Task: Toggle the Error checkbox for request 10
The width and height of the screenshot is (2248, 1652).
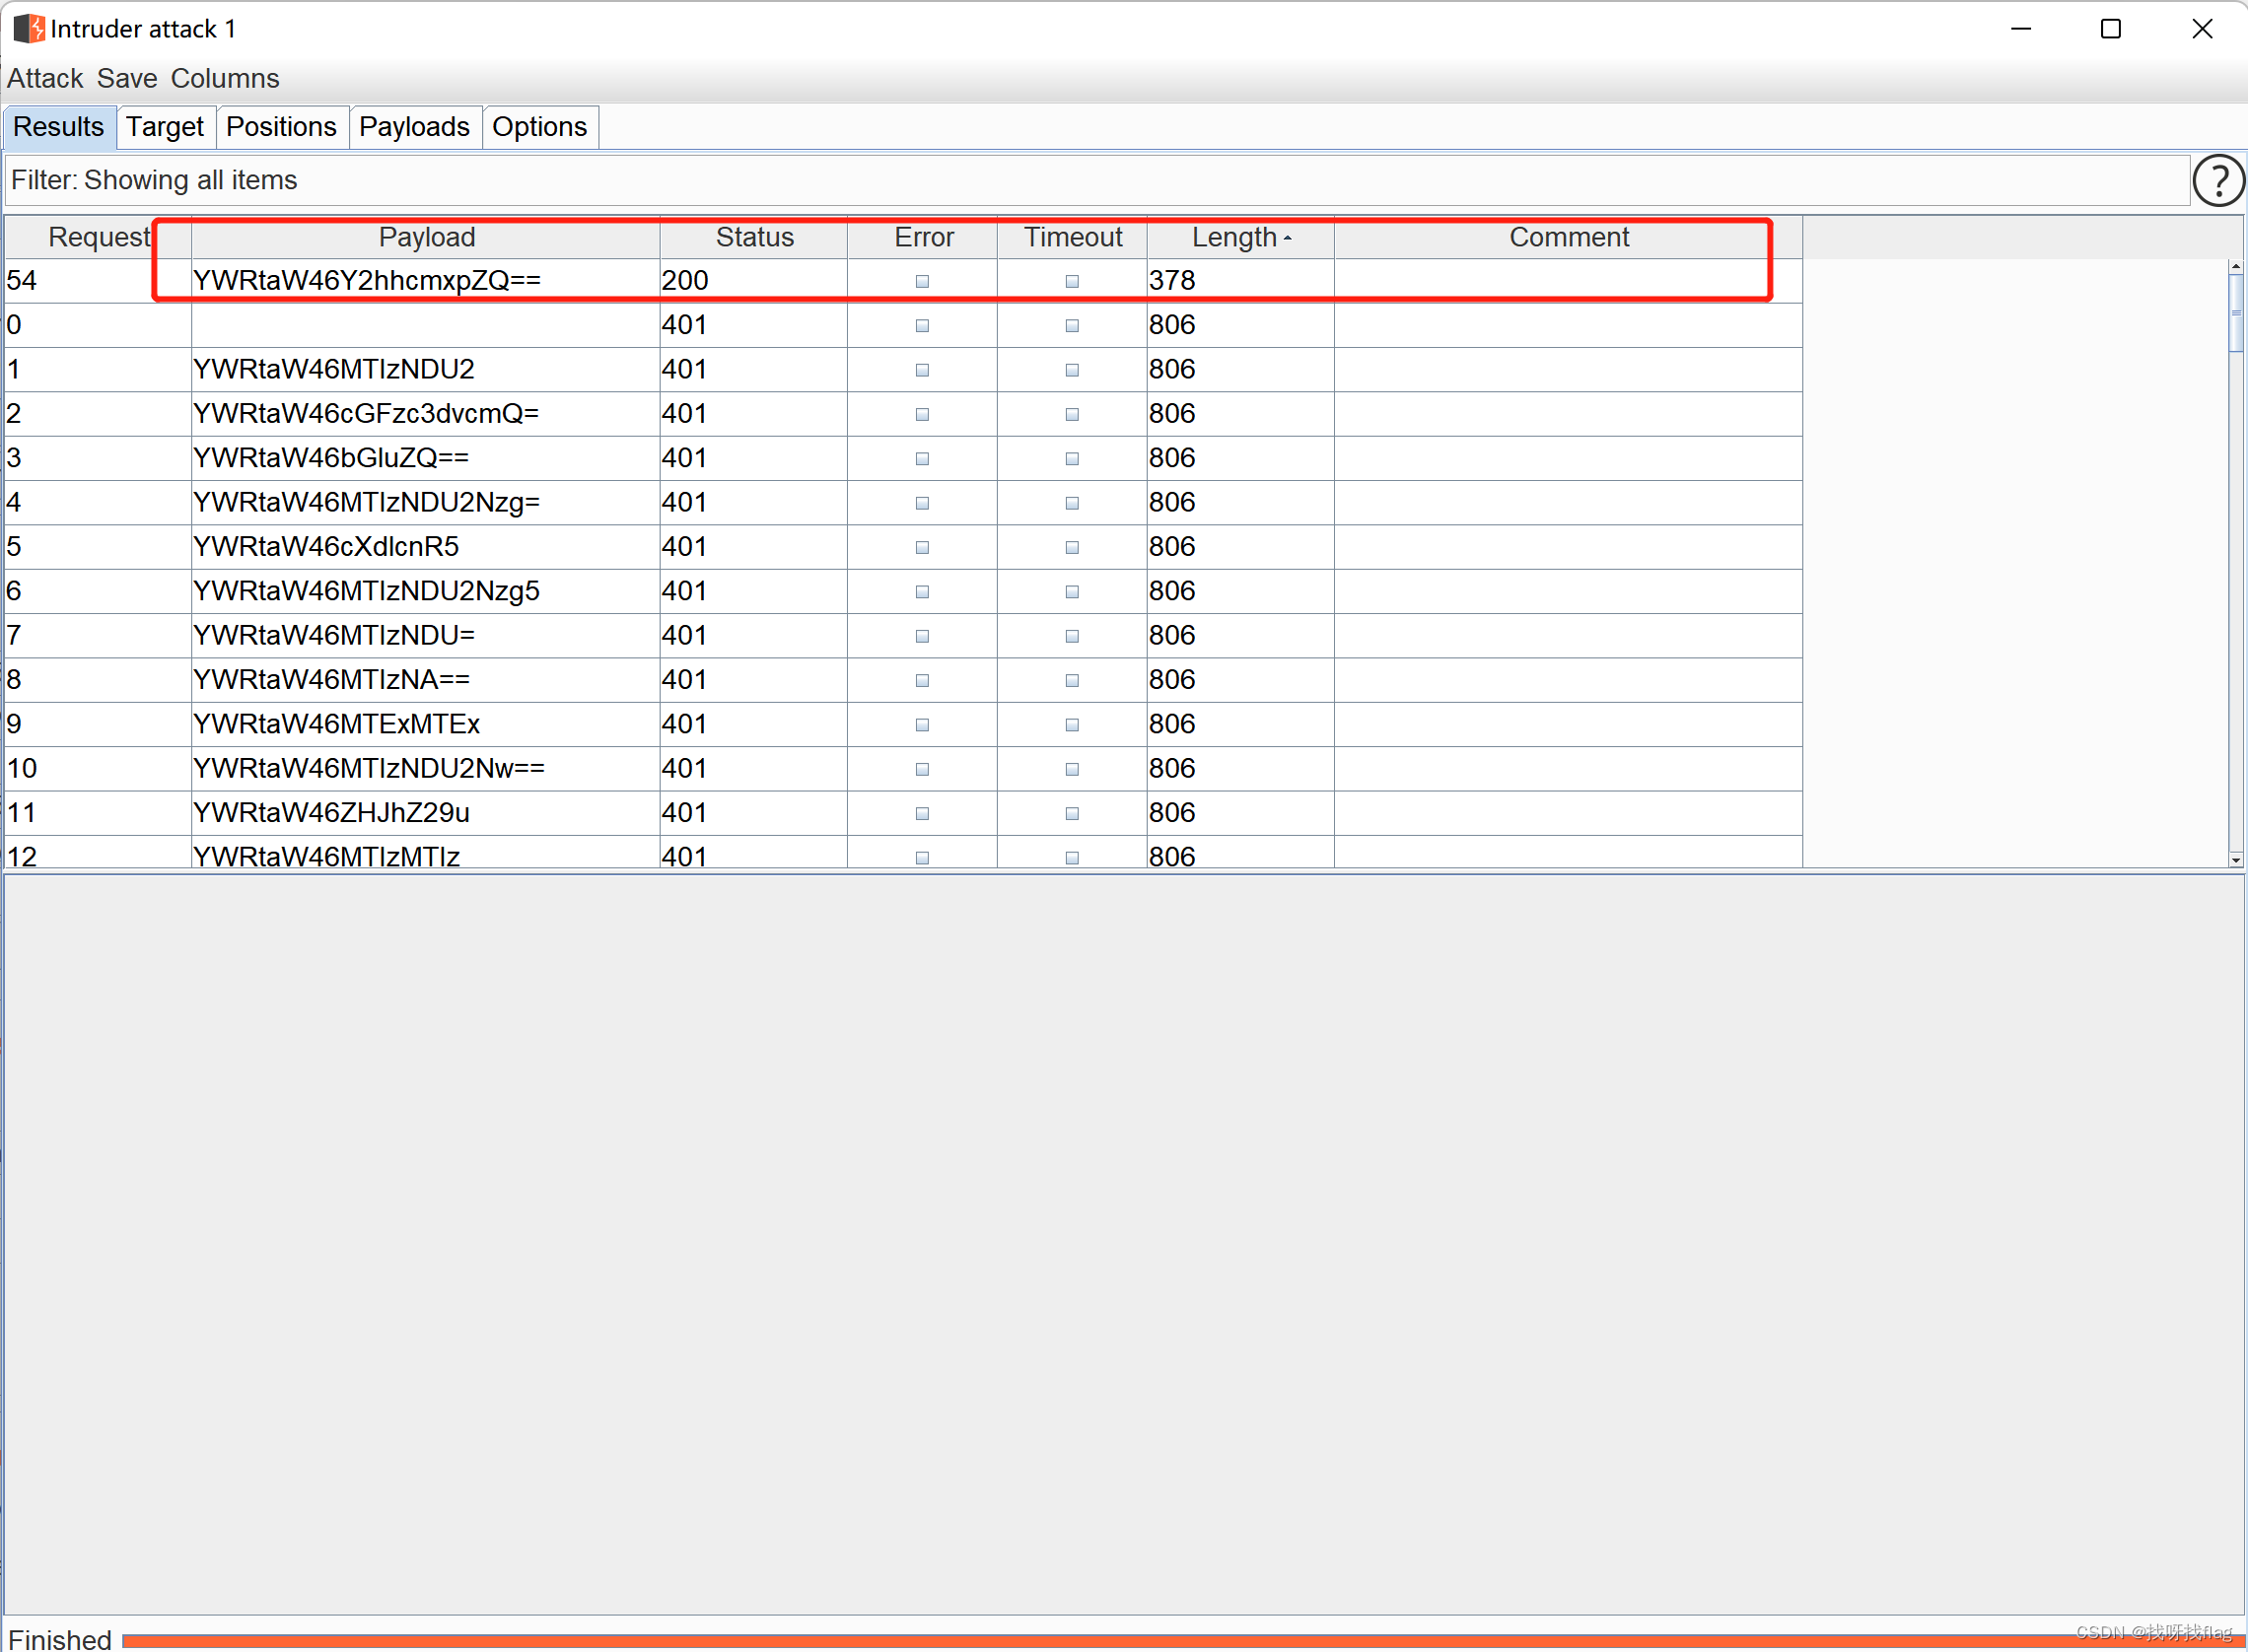Action: pyautogui.click(x=922, y=769)
